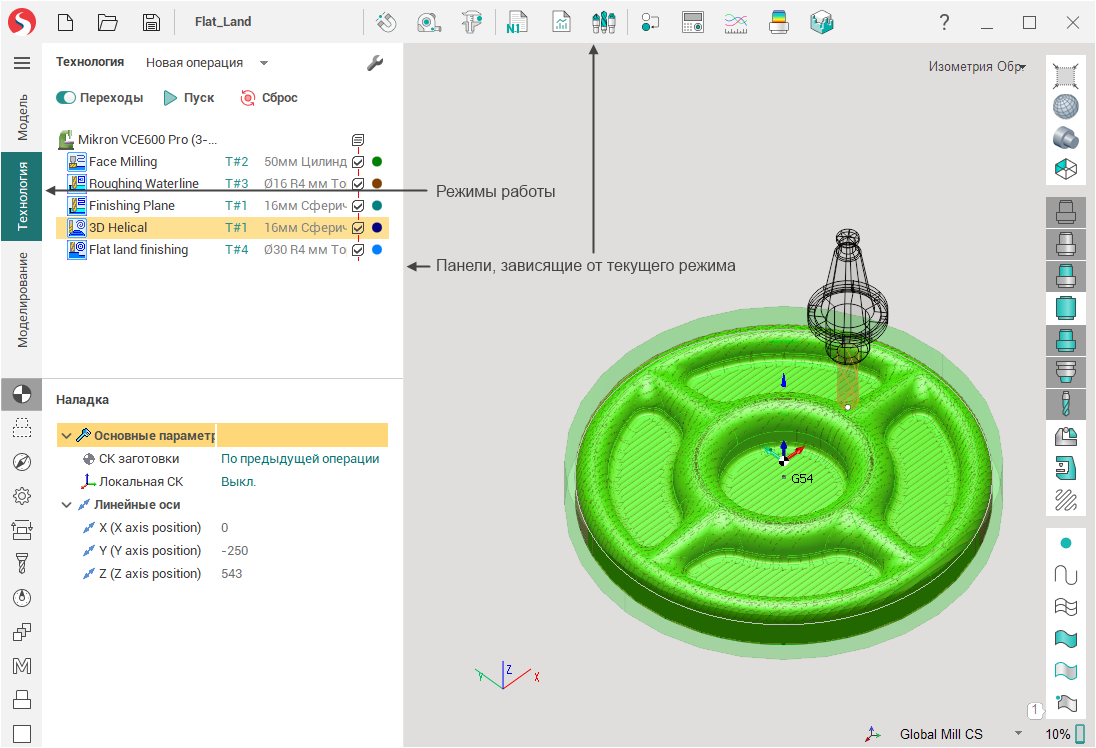Click the M-shaped icon in left sidebar
1096x748 pixels.
(21, 666)
